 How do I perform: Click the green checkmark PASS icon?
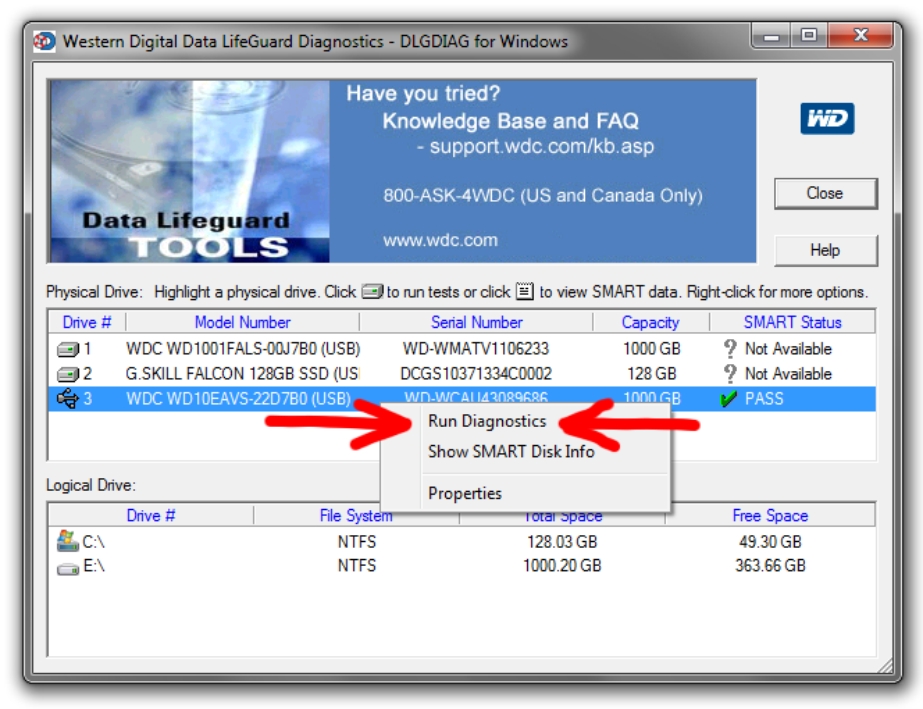pyautogui.click(x=729, y=399)
